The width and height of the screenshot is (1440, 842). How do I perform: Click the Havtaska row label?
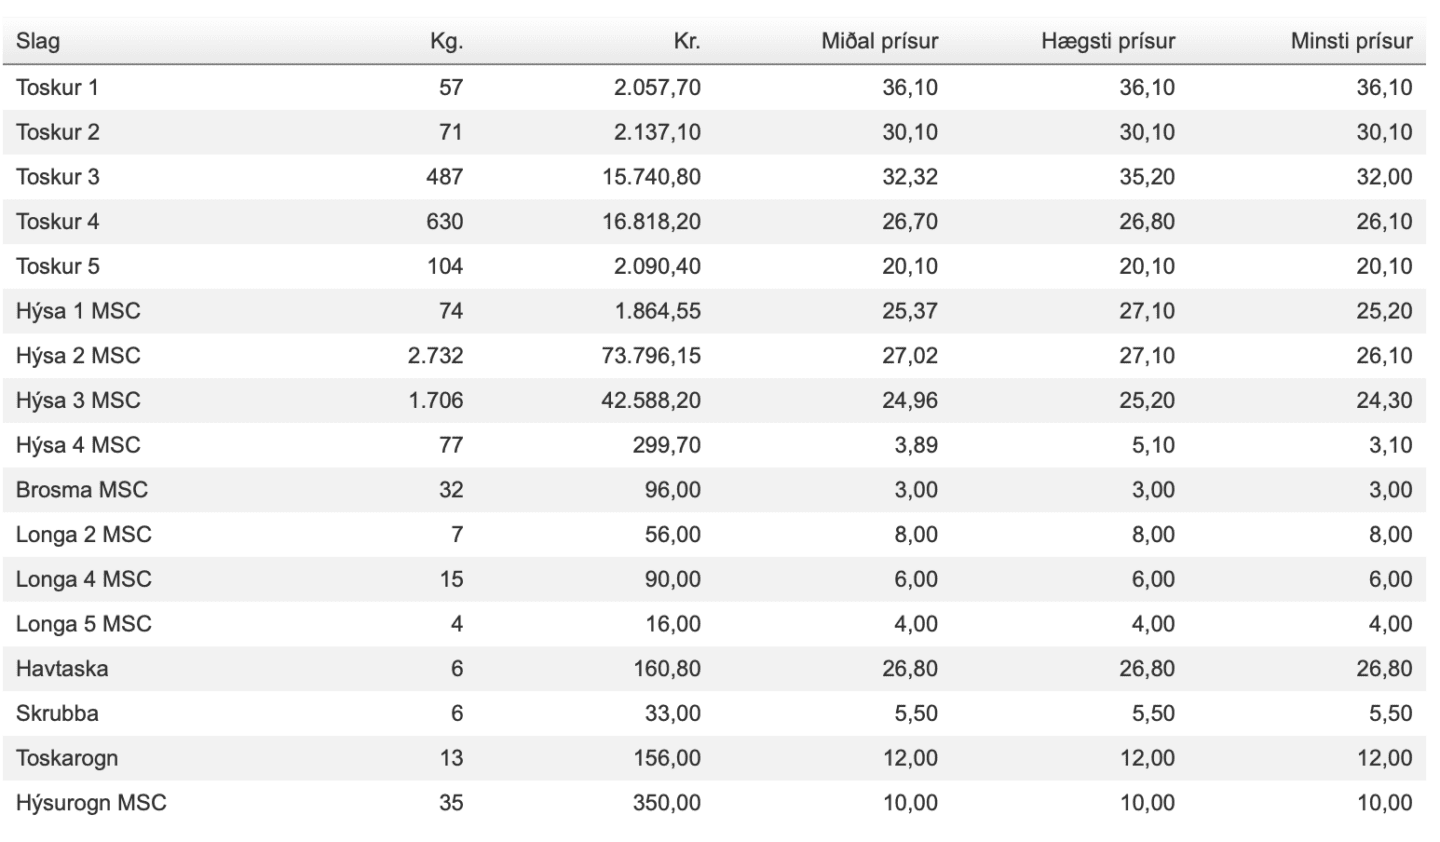pos(62,669)
